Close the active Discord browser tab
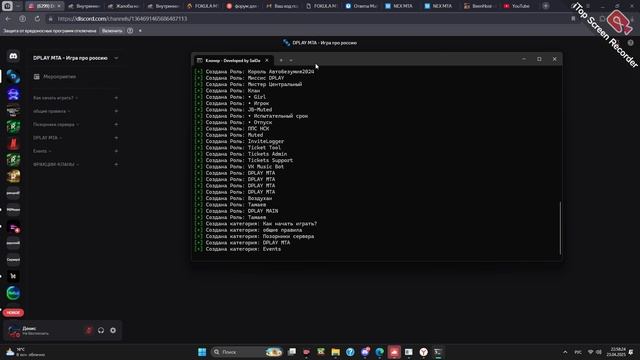This screenshot has height=360, width=640. 59,6
